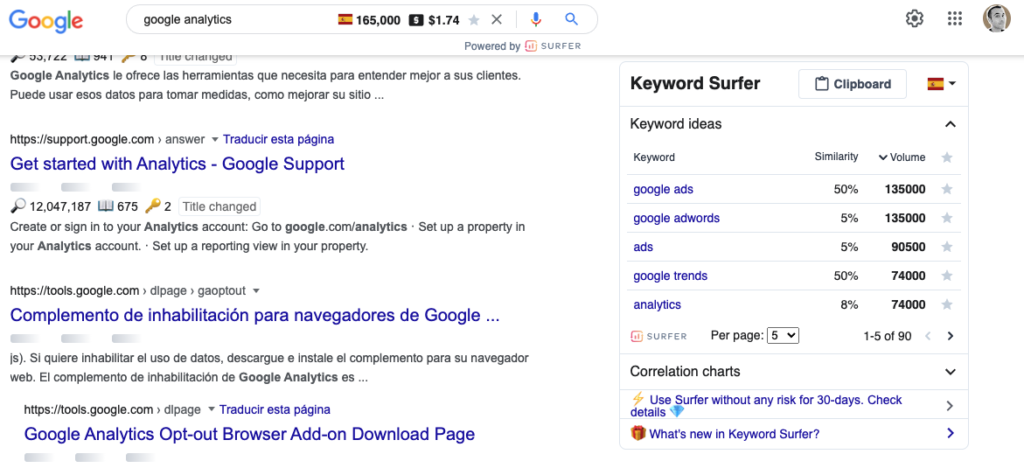The width and height of the screenshot is (1024, 468).
Task: Expand the Correlation charts section
Action: tap(793, 371)
